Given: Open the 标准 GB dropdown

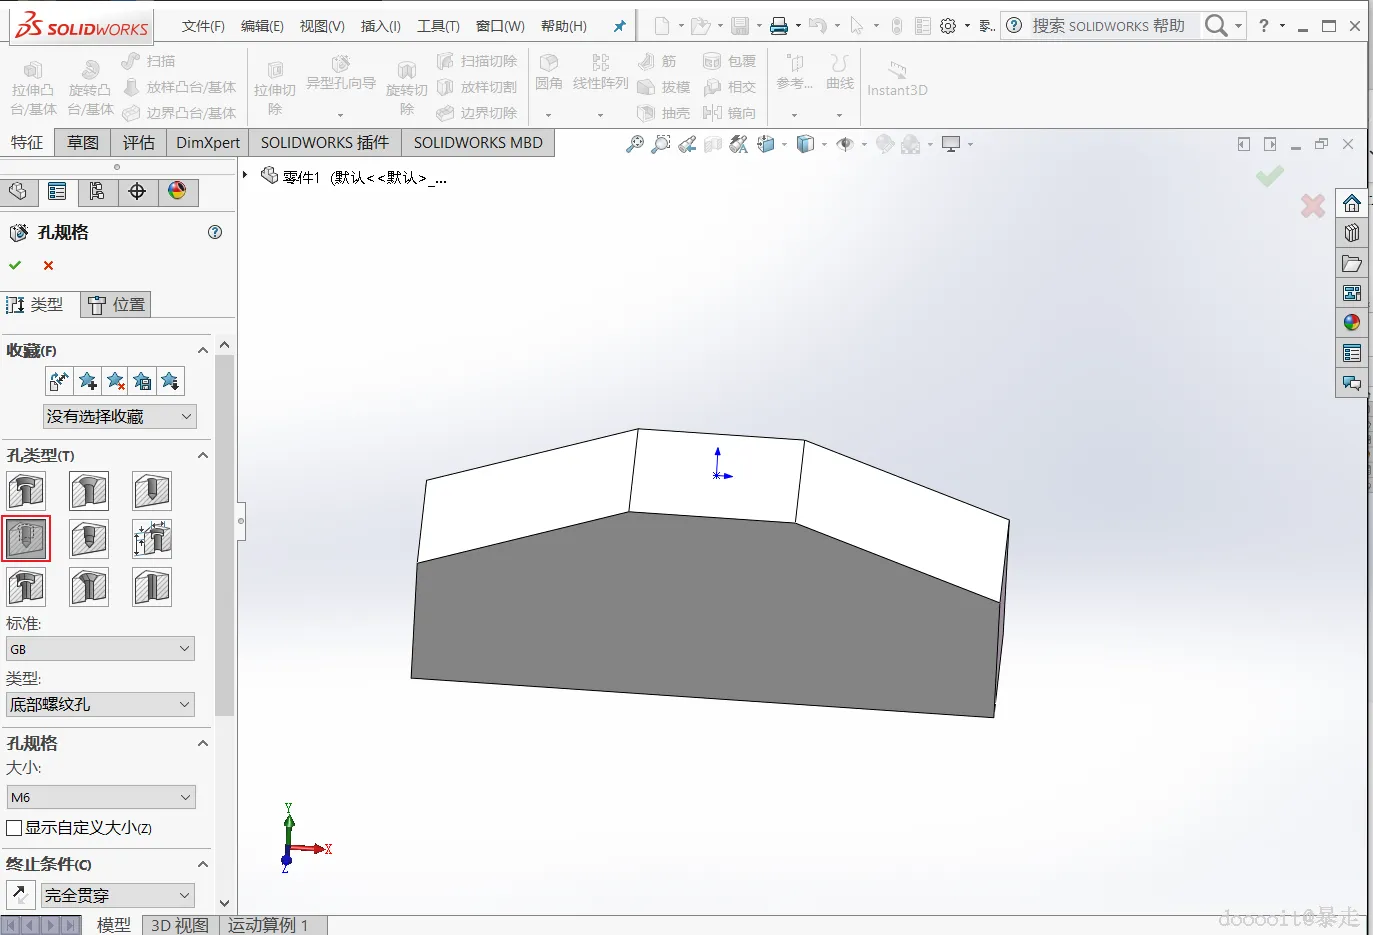Looking at the screenshot, I should click(100, 649).
